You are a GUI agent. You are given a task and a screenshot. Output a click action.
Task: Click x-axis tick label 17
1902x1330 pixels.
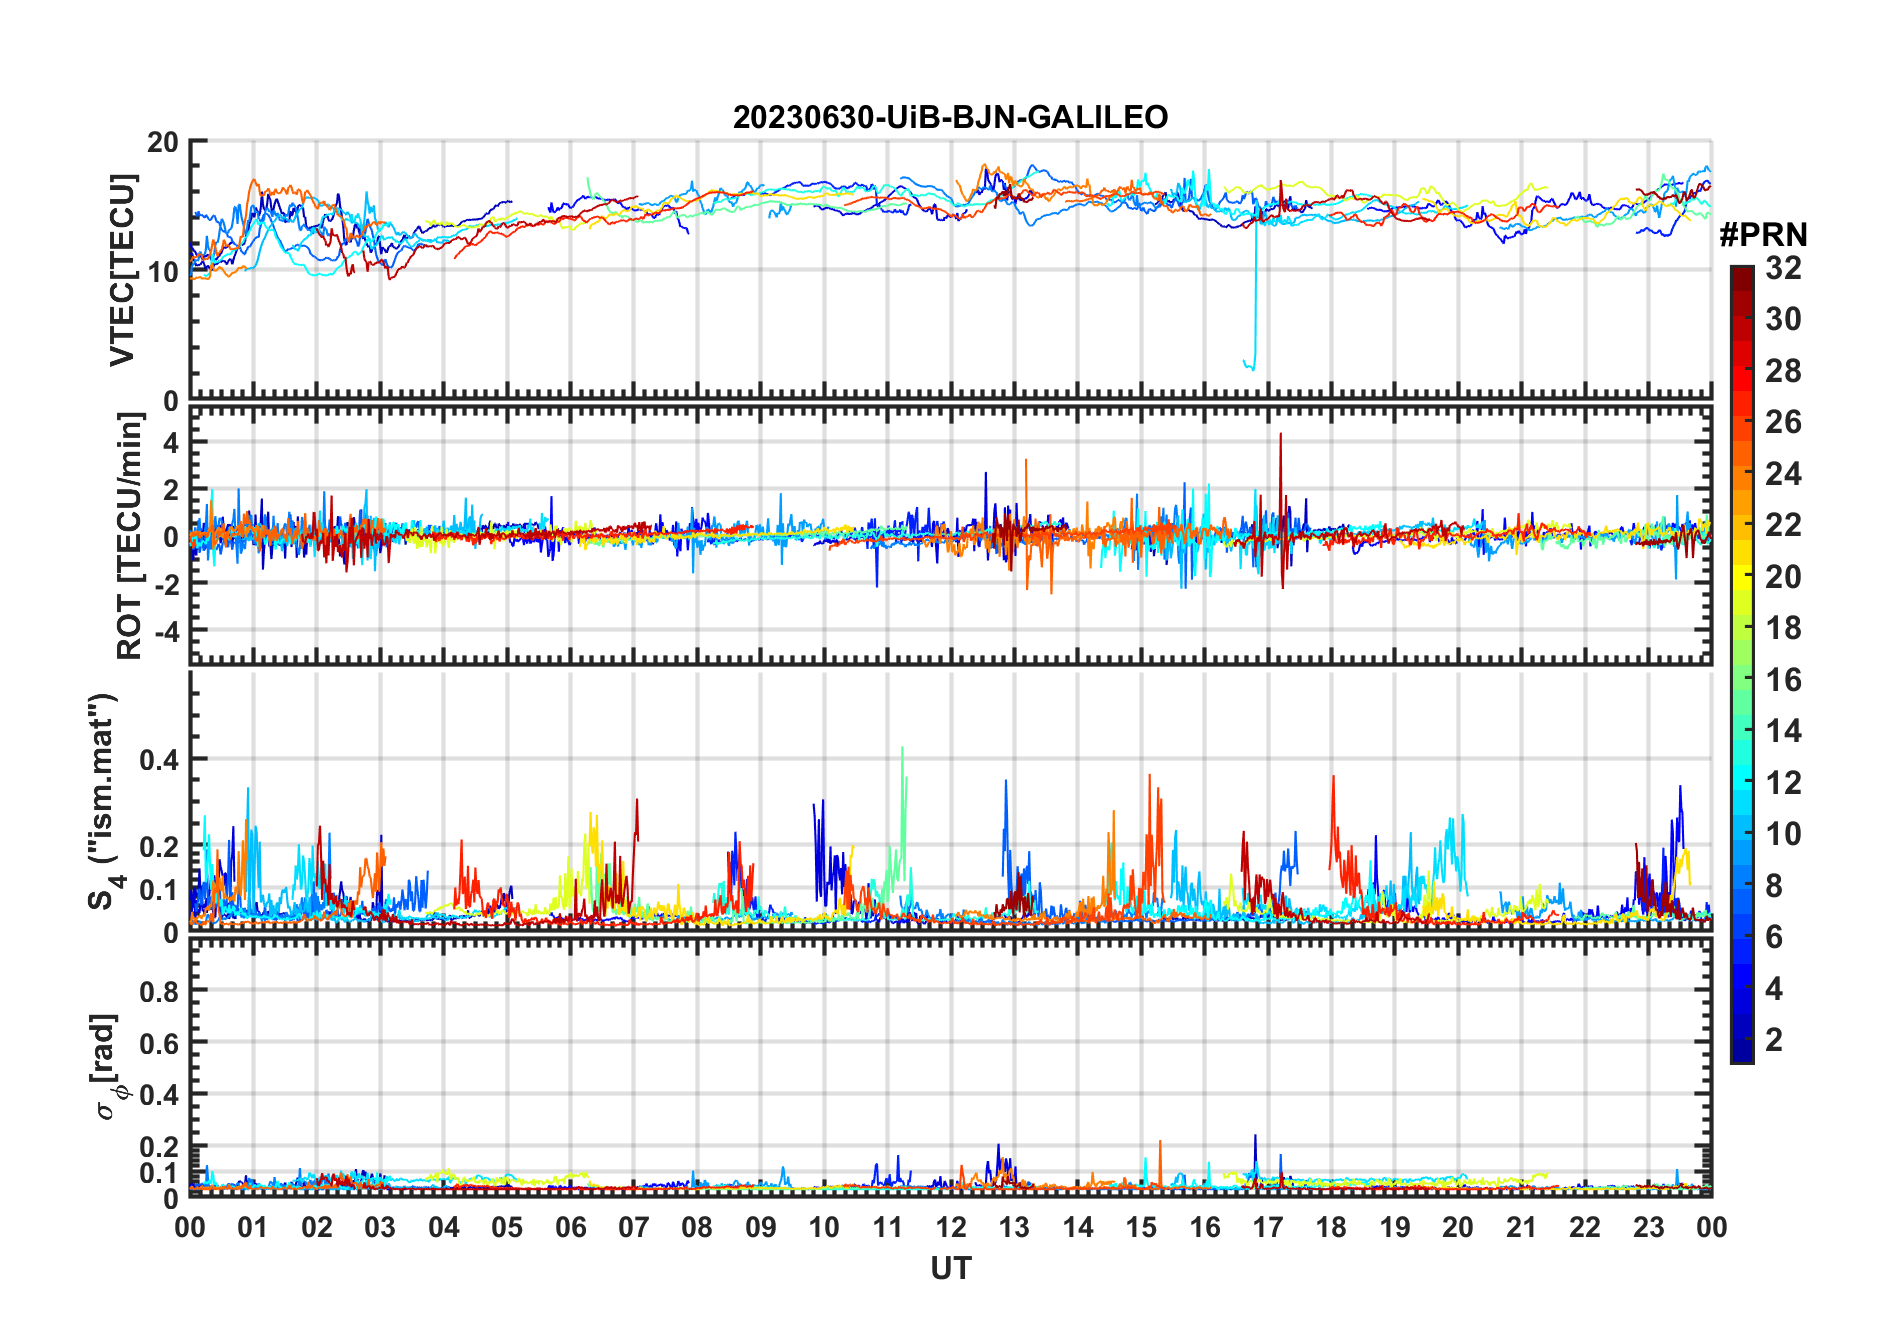[x=1268, y=1227]
